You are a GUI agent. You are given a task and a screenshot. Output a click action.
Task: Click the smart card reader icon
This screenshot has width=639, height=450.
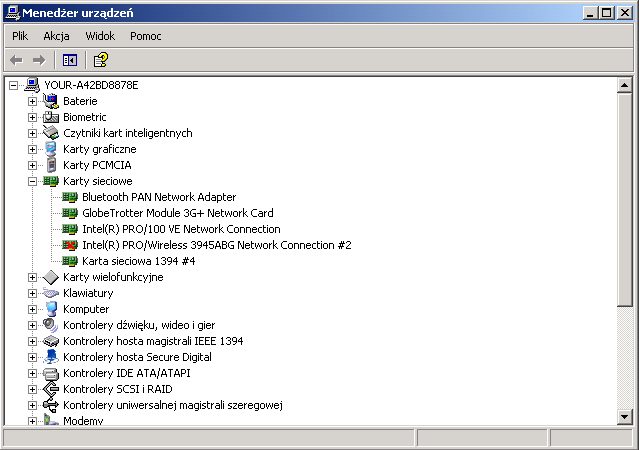pyautogui.click(x=51, y=133)
